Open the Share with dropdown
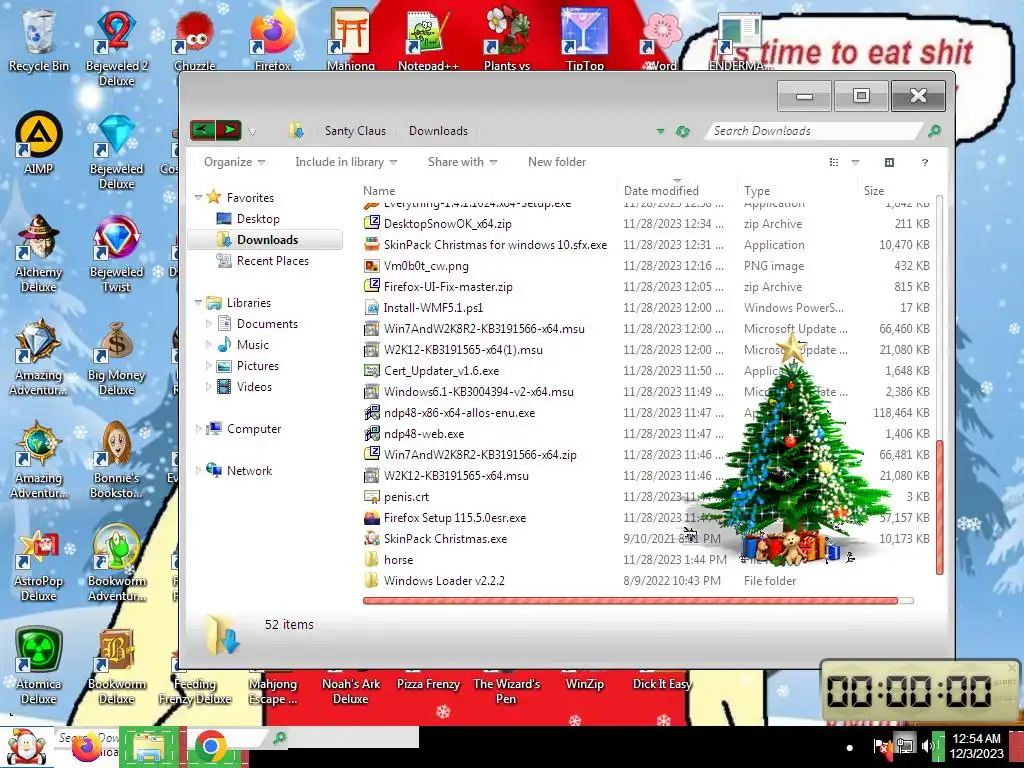This screenshot has width=1024, height=768. point(462,162)
